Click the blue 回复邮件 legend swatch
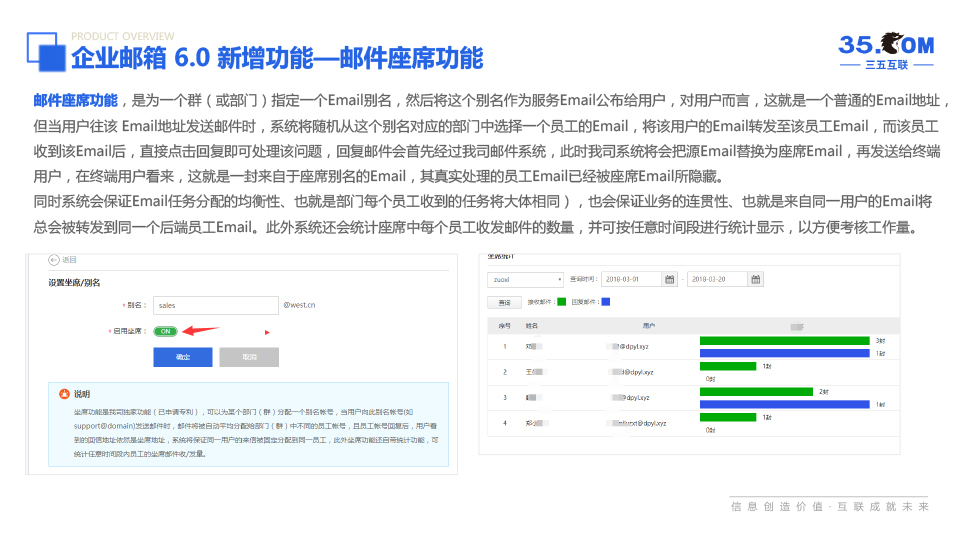Image resolution: width=960 pixels, height=540 pixels. tap(606, 301)
